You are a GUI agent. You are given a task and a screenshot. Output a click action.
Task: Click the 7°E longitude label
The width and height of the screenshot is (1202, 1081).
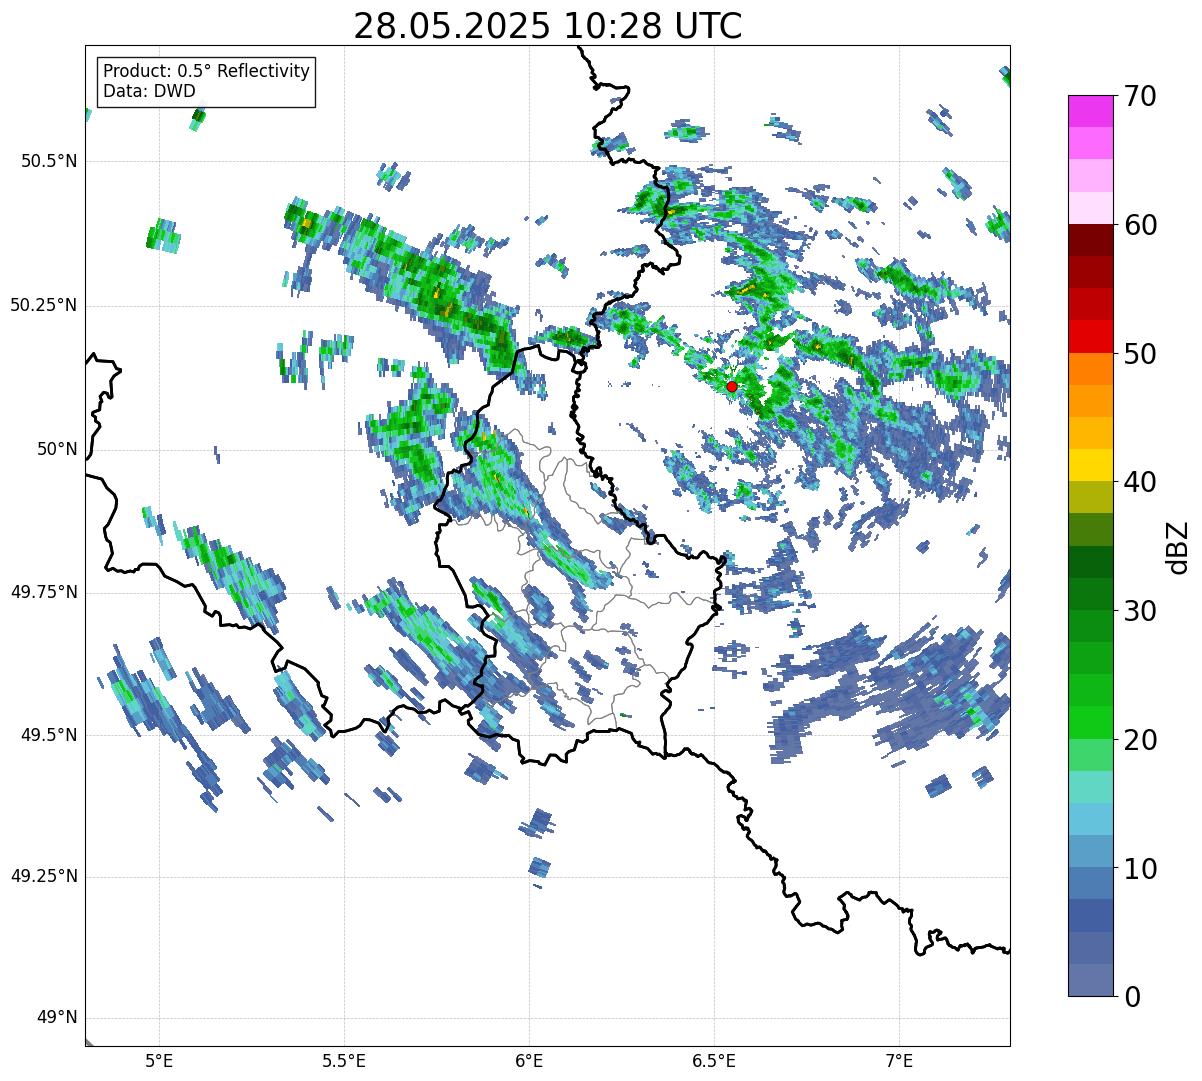pos(900,1061)
